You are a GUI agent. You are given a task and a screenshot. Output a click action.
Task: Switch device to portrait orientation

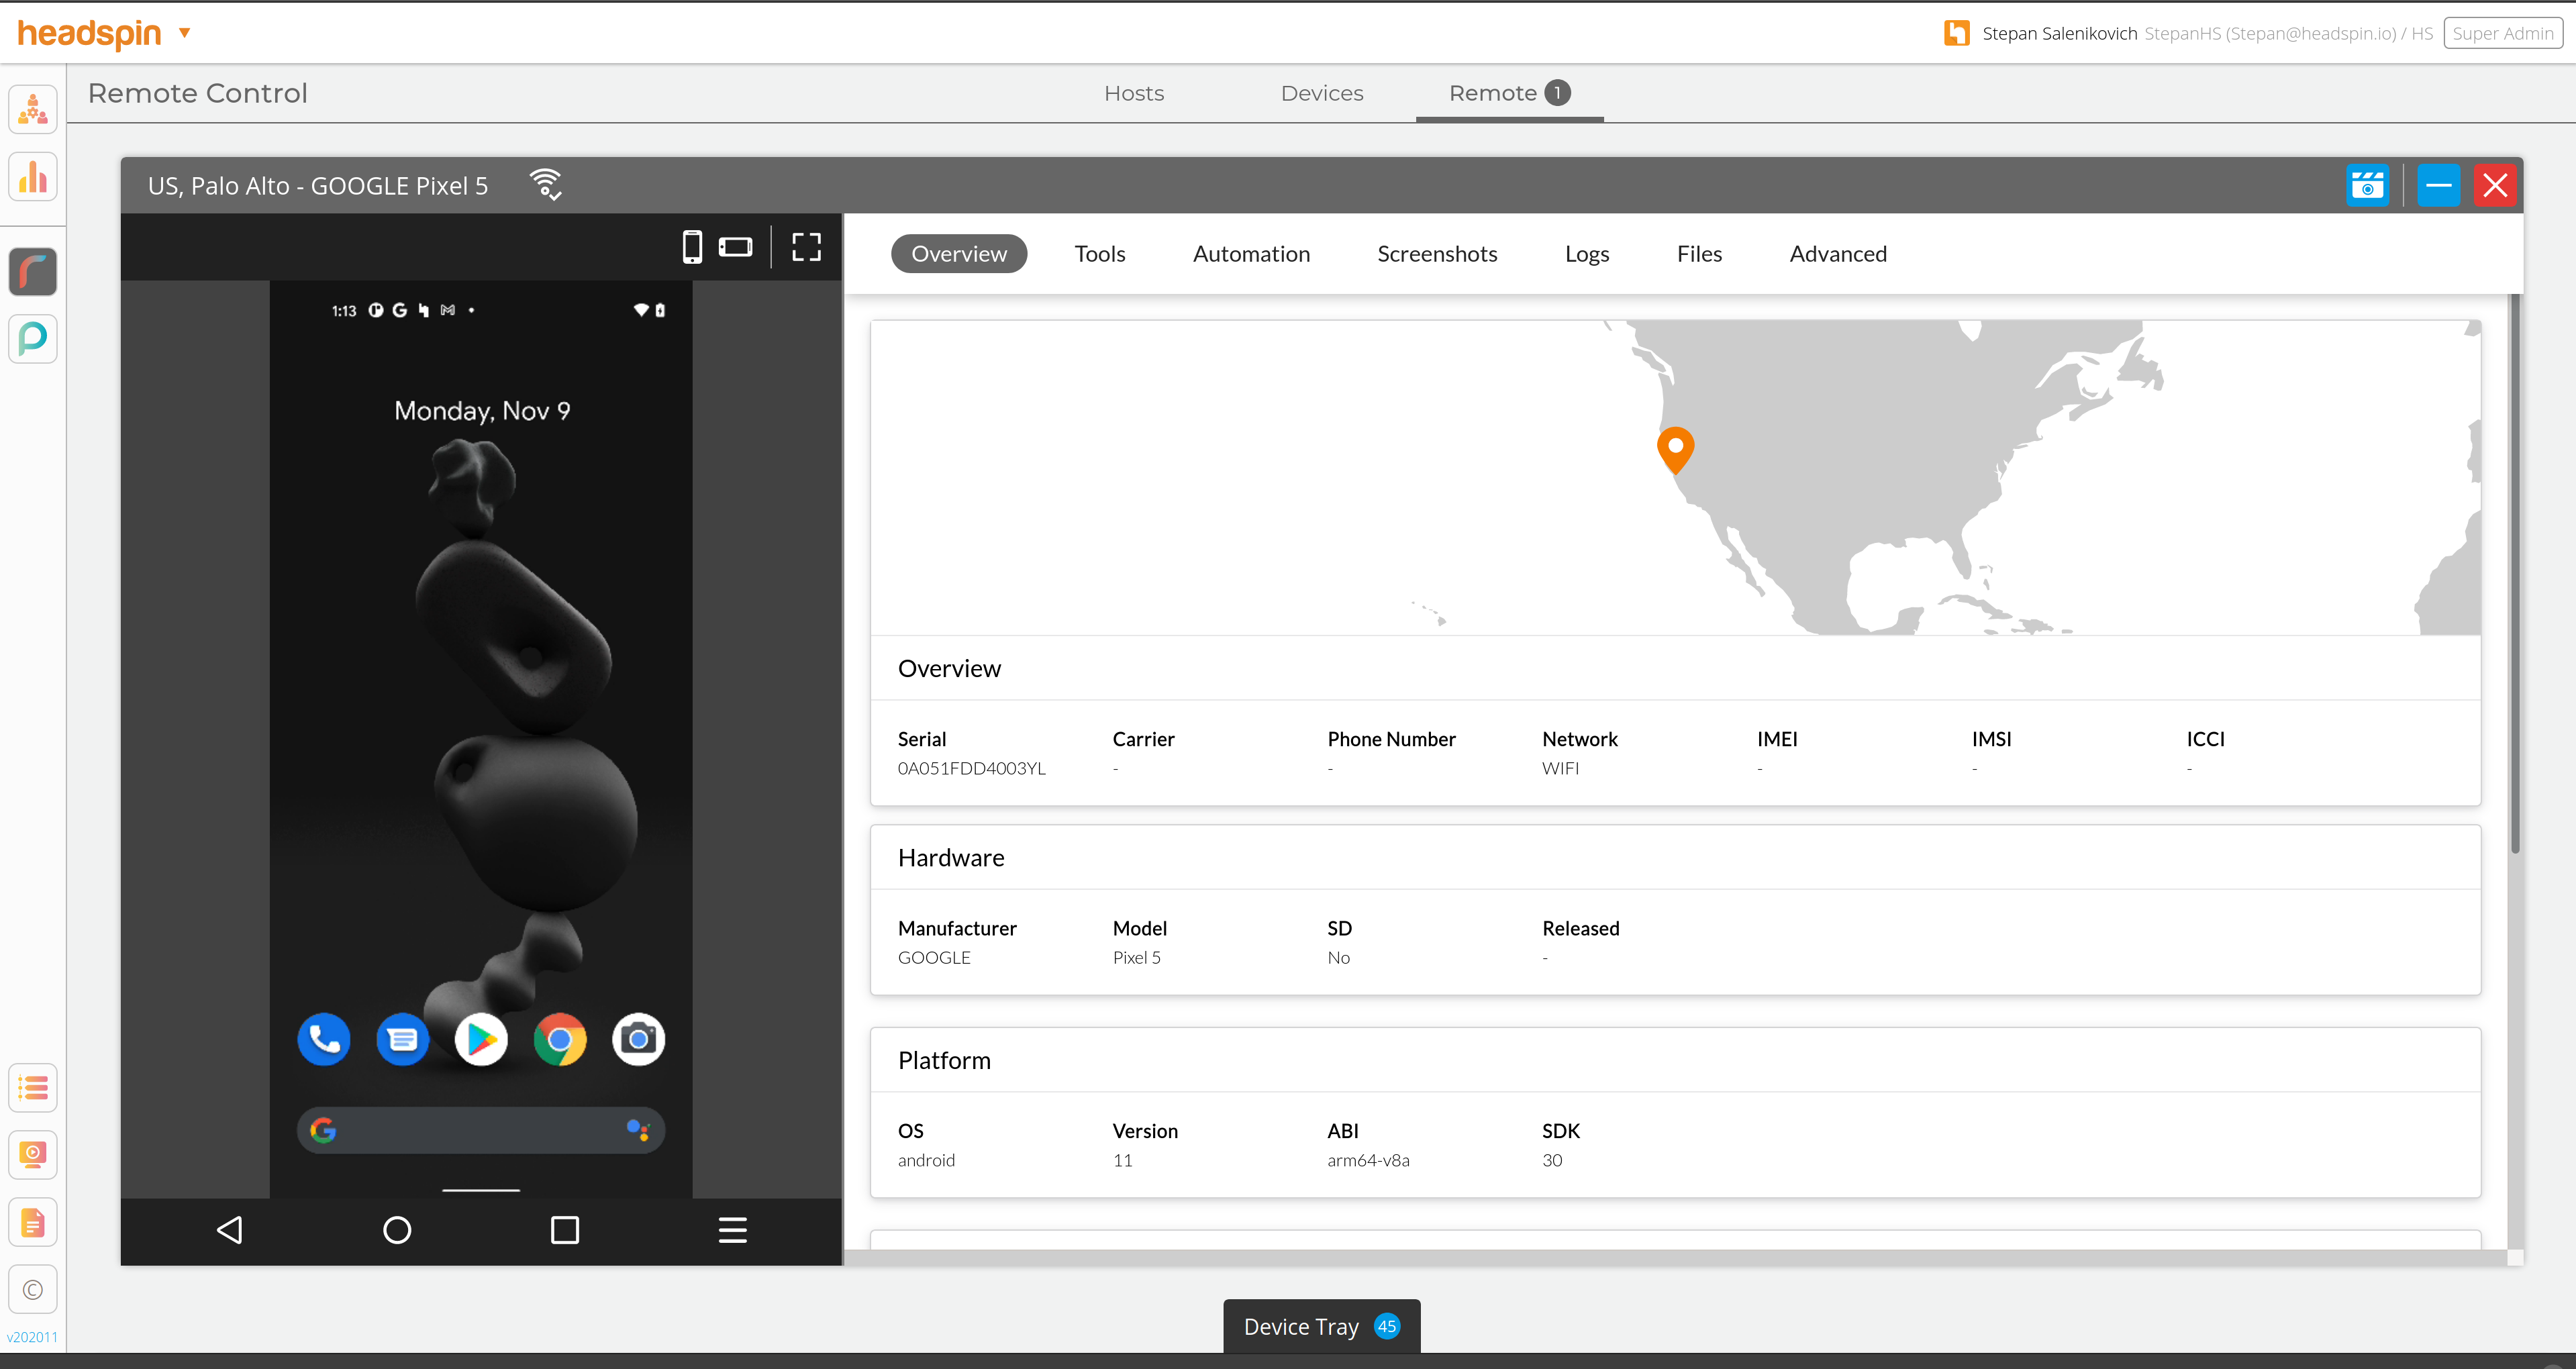coord(692,247)
